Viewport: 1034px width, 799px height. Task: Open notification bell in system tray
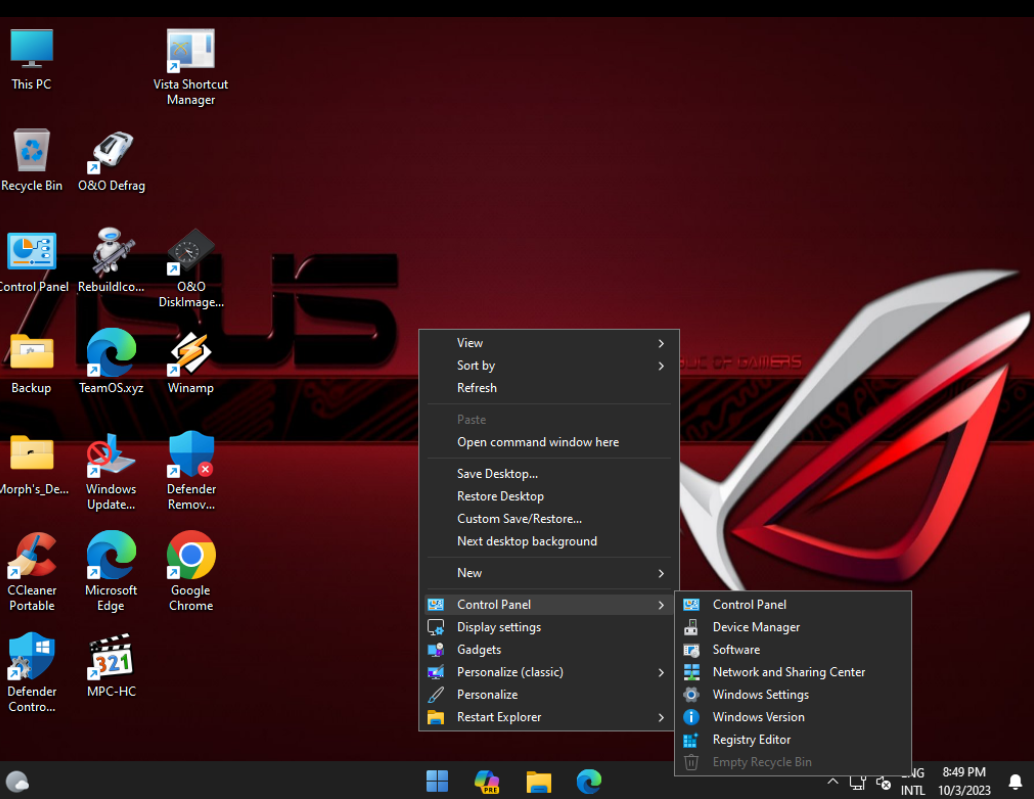point(1016,781)
